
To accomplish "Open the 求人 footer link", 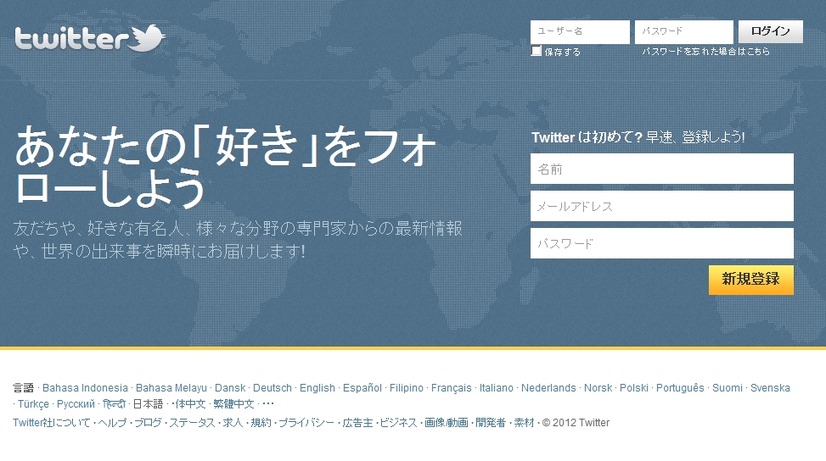I will pos(232,423).
